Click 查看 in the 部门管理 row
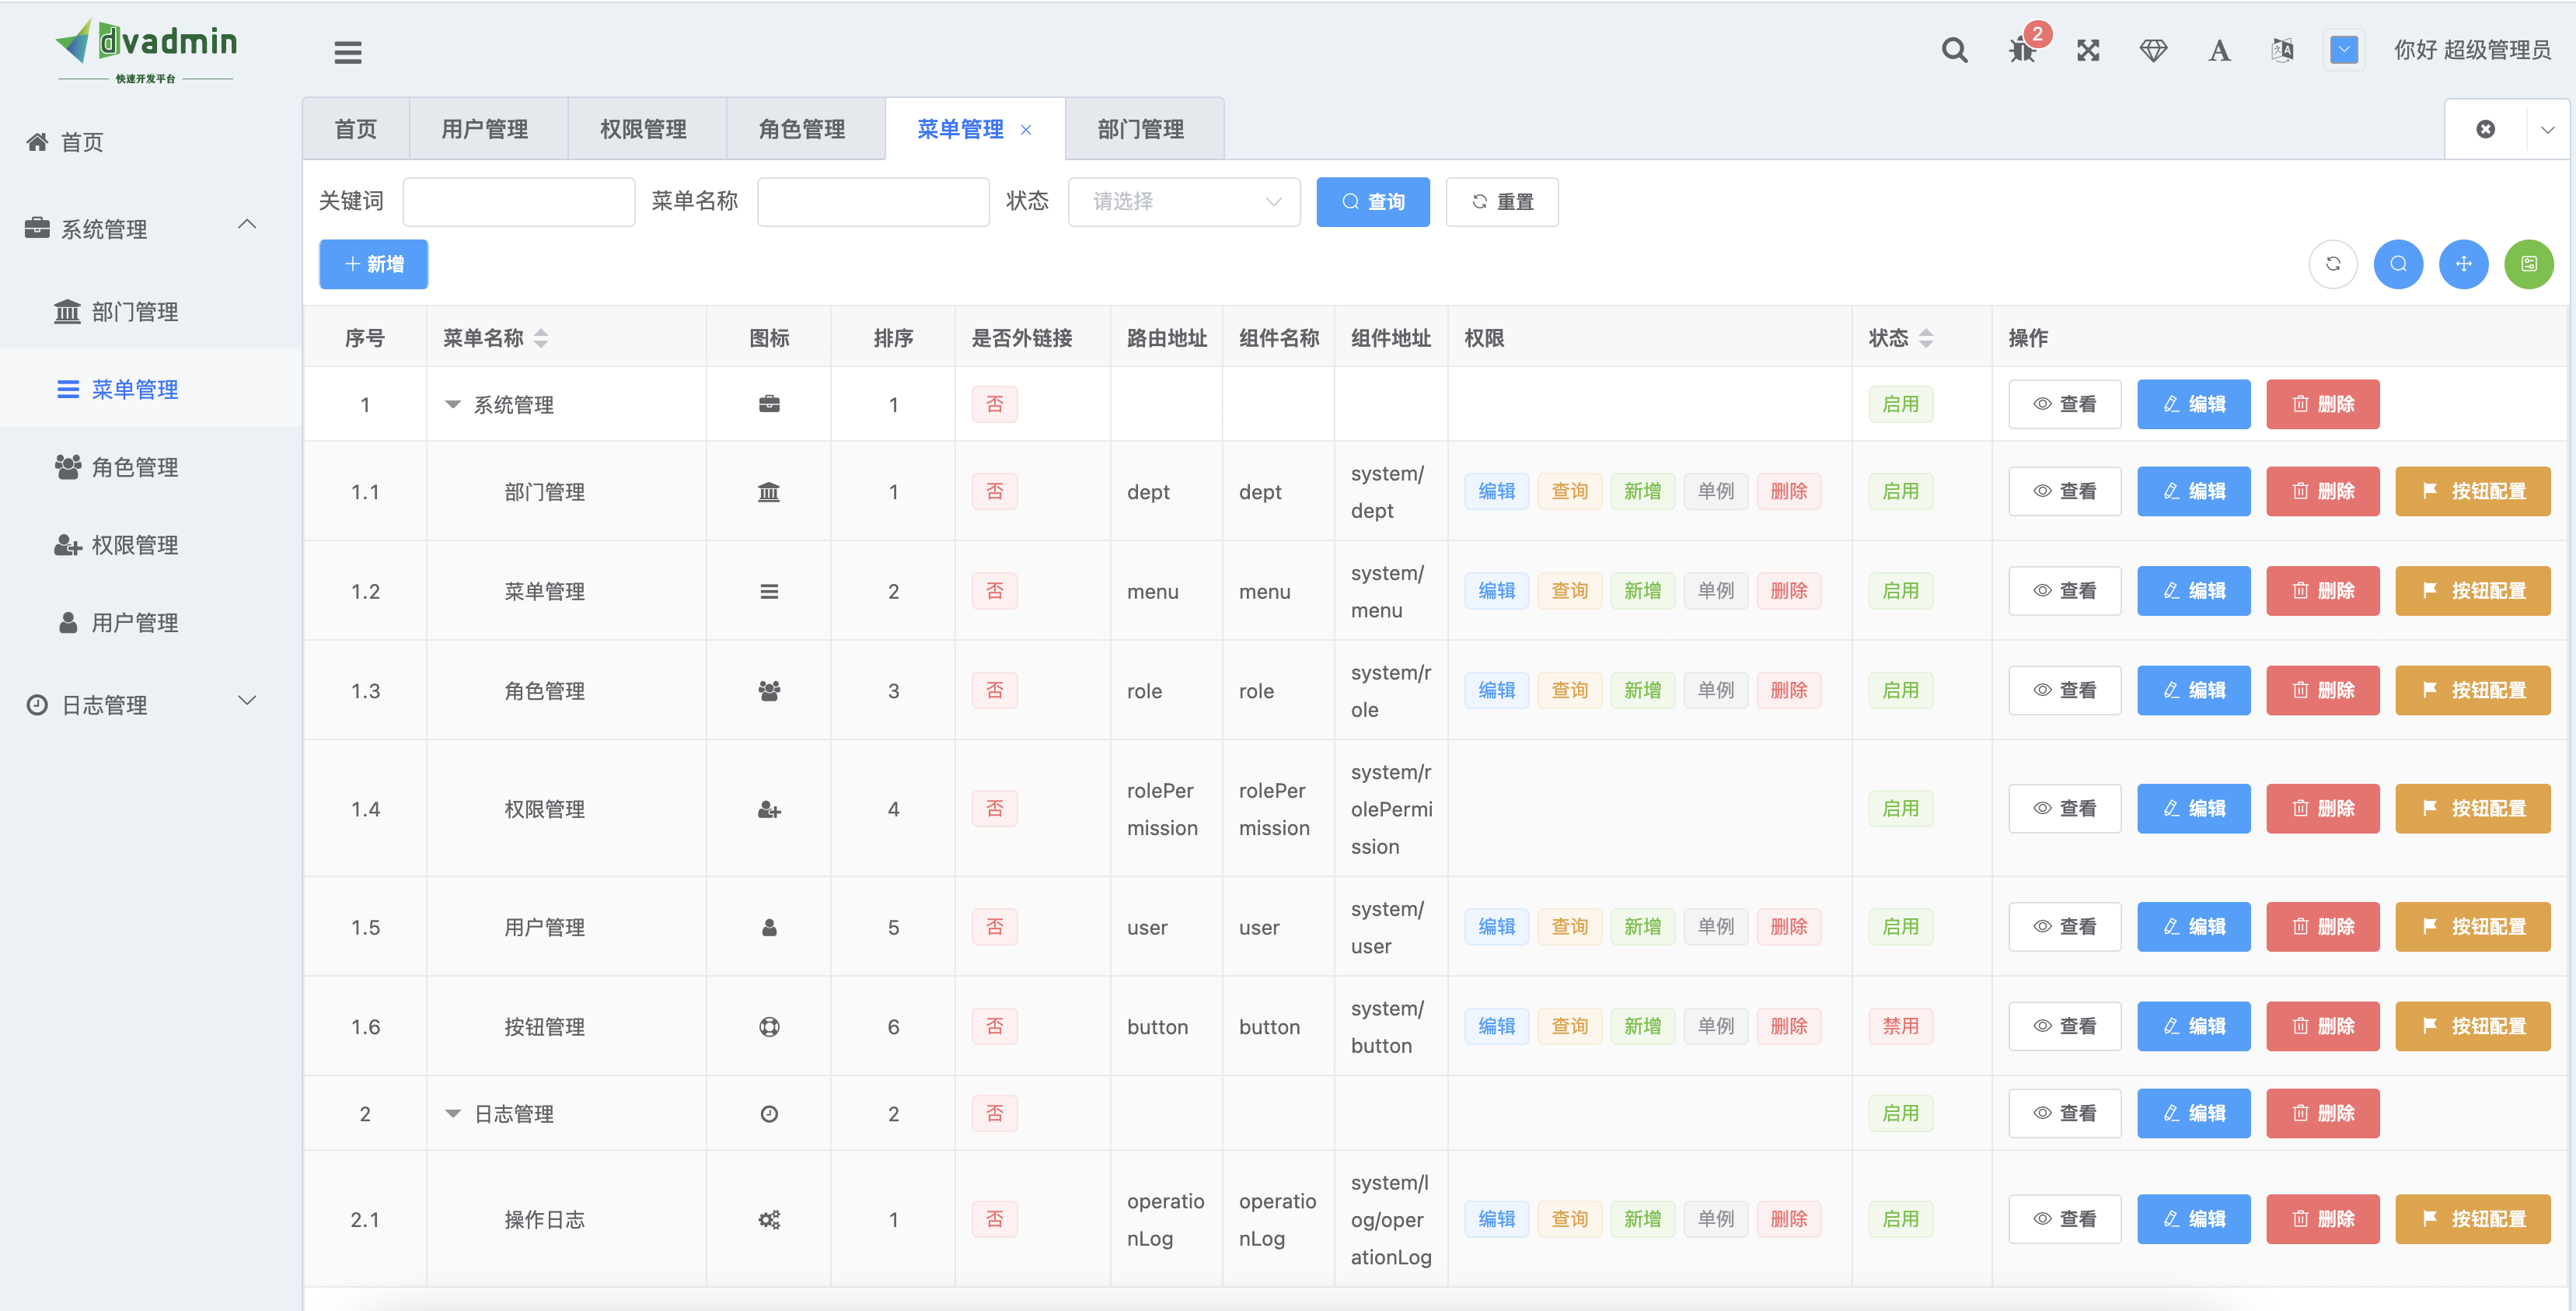 click(2065, 491)
